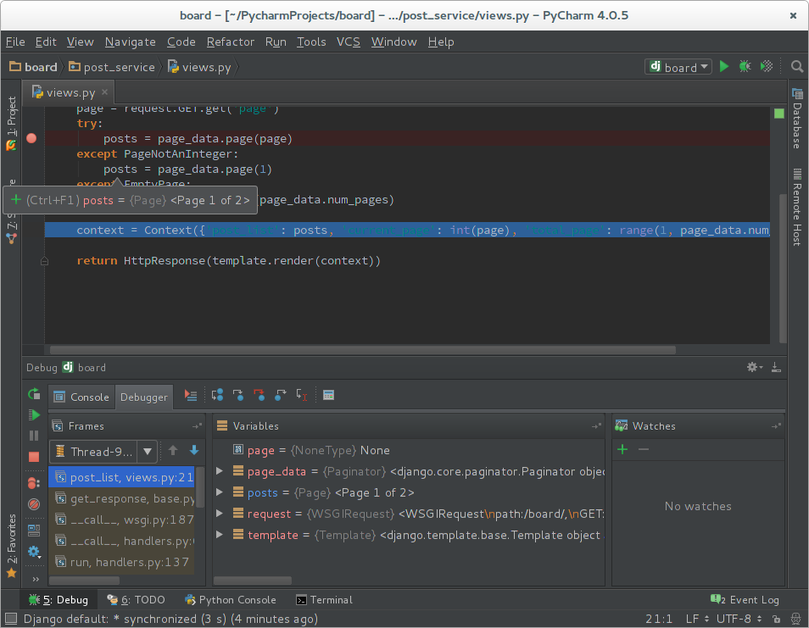Open the Python Console tool window
This screenshot has width=809, height=628.
[x=231, y=600]
